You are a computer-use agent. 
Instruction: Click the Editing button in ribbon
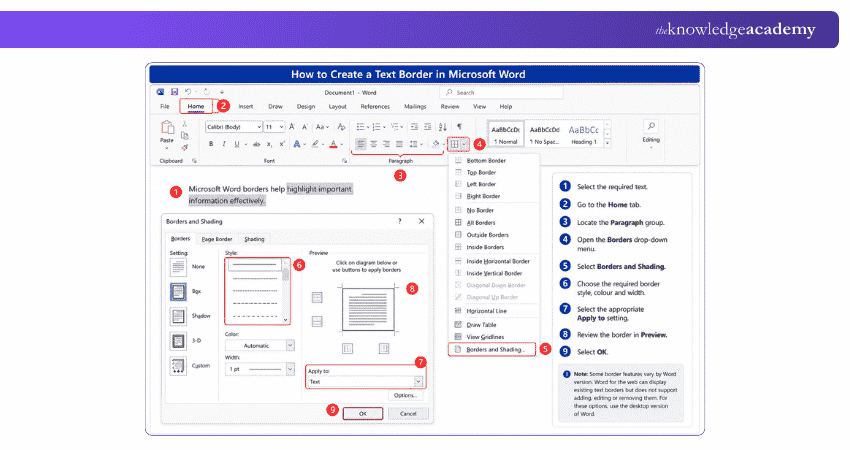tap(651, 132)
